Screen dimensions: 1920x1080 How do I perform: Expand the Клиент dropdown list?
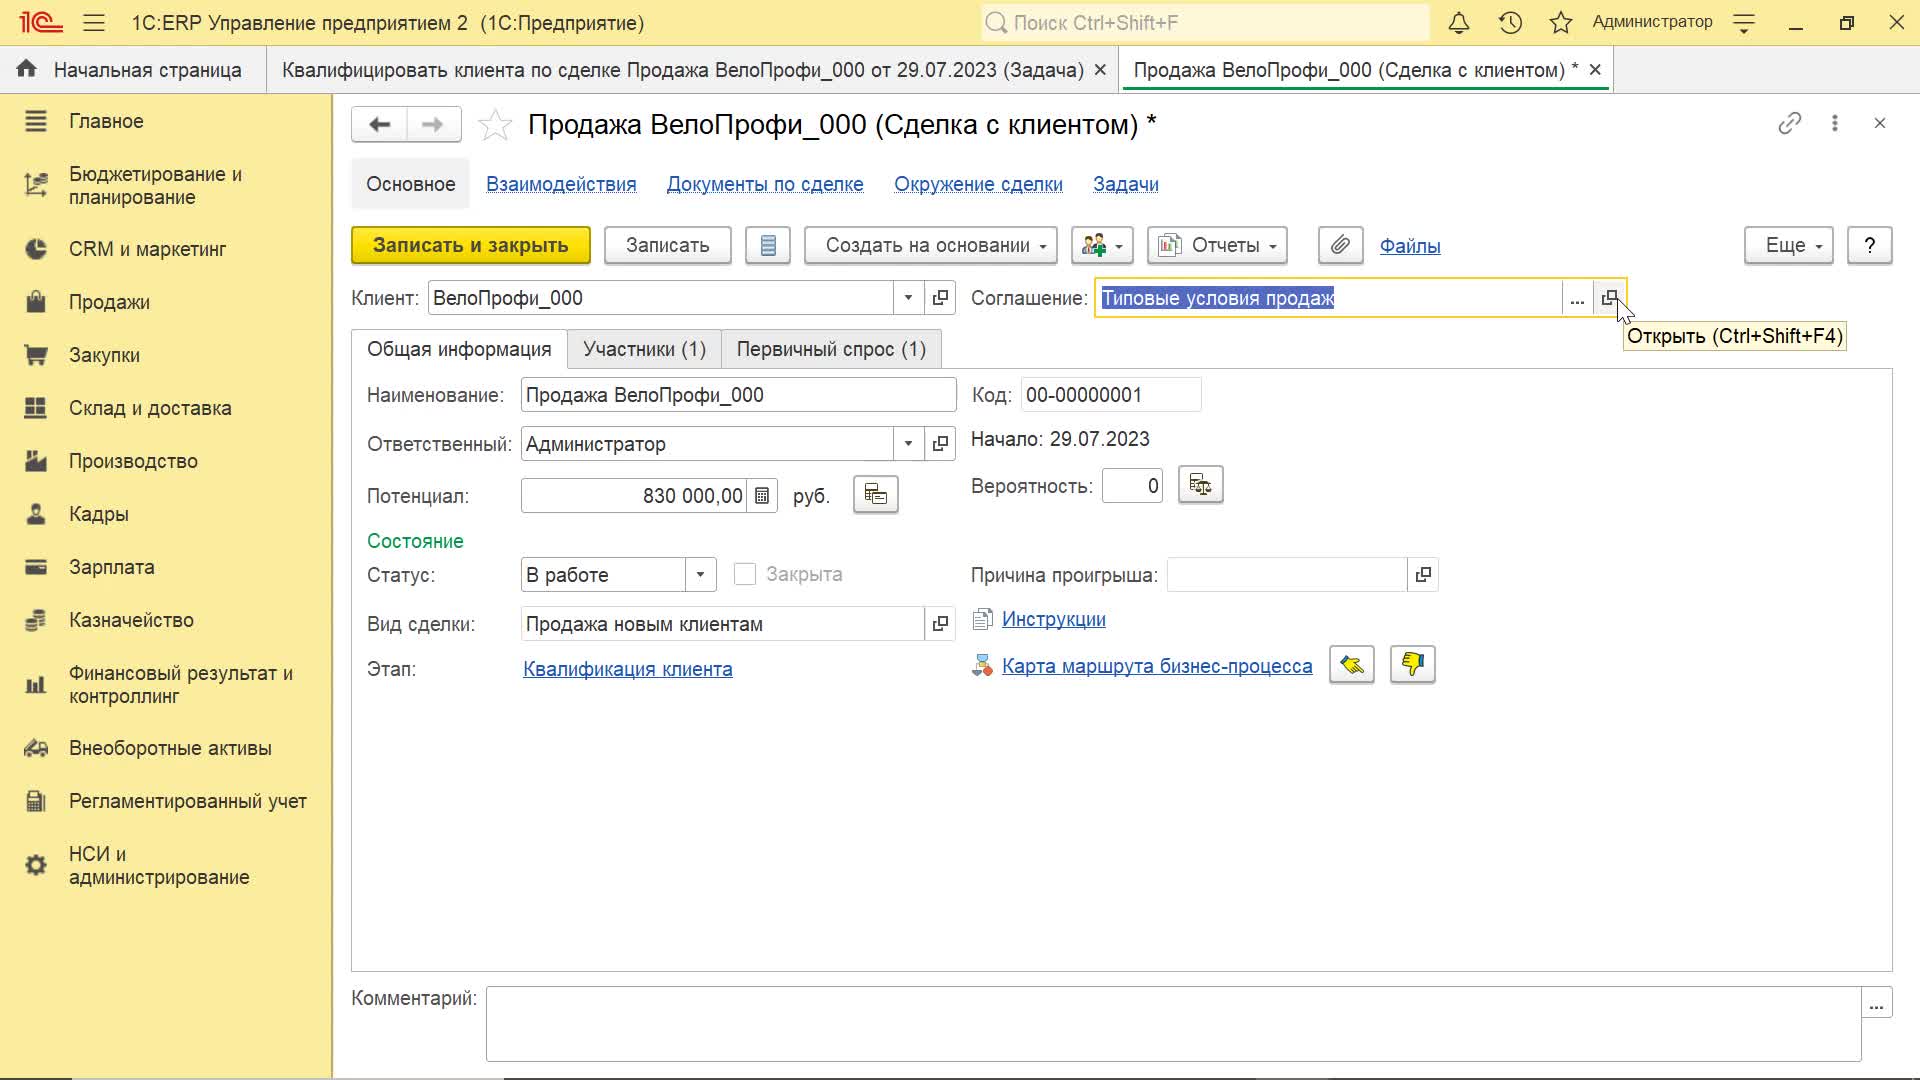(908, 298)
